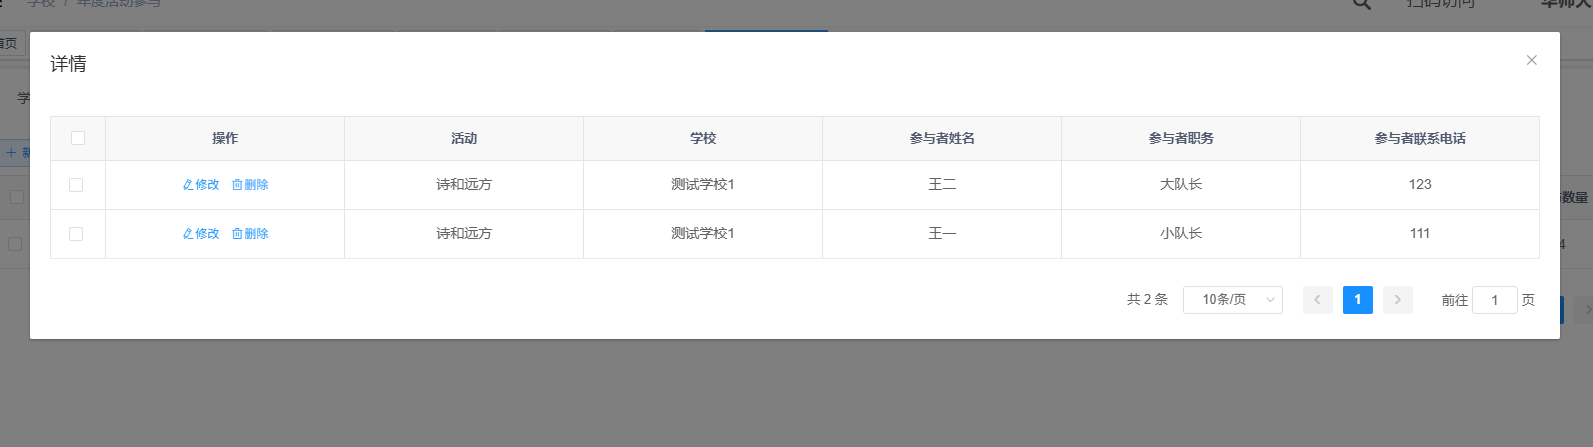1593x447 pixels.
Task: Click 删除 trash icon in the 王一 row
Action: tap(237, 234)
